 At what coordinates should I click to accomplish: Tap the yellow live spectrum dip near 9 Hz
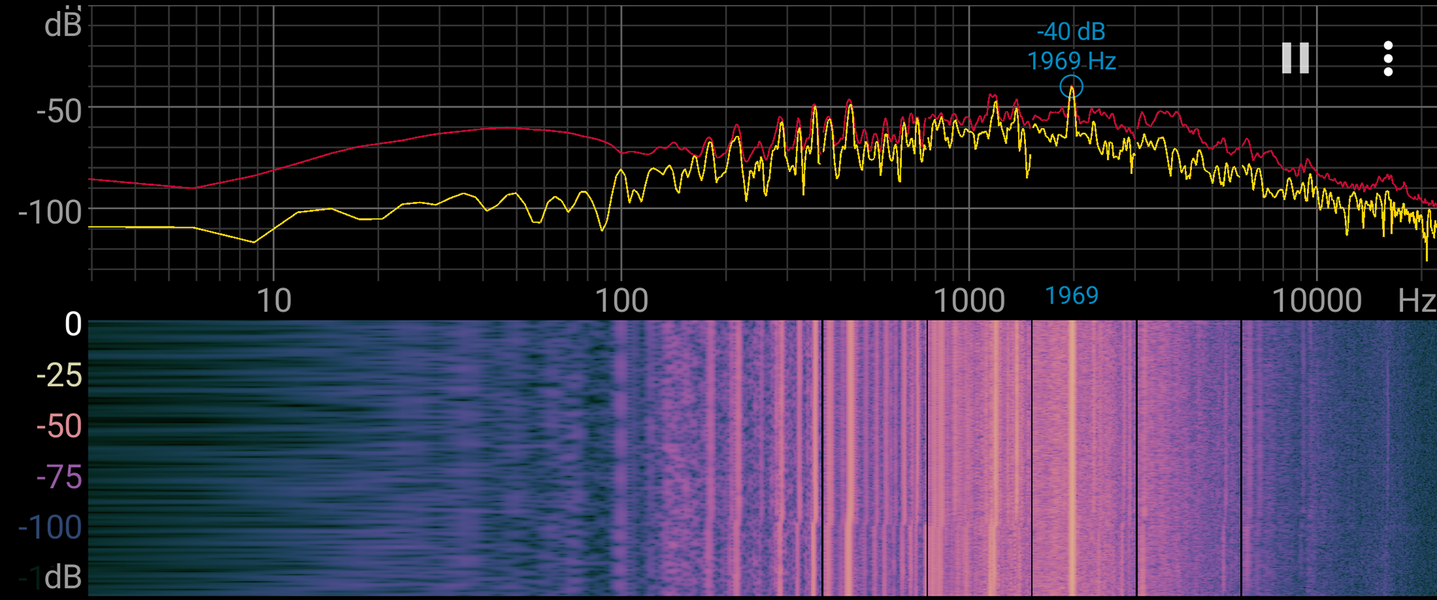[x=254, y=241]
